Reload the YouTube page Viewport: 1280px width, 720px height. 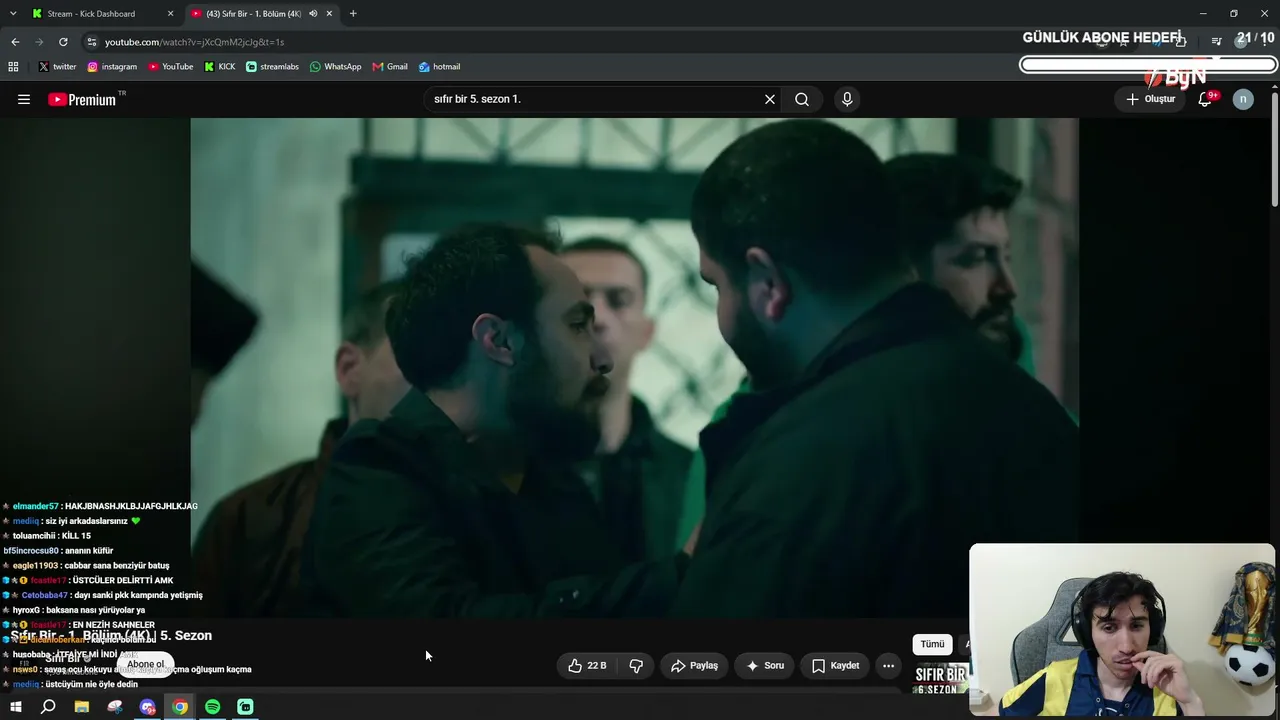tap(63, 42)
